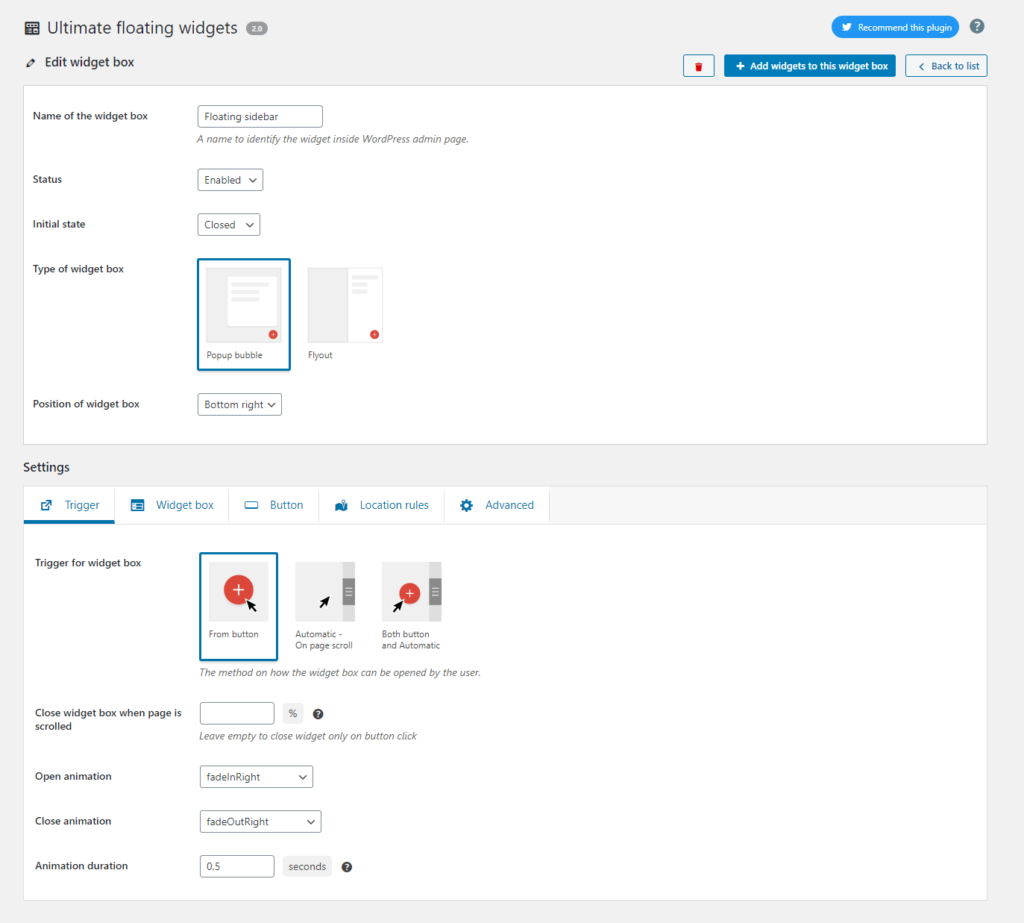Image resolution: width=1024 pixels, height=923 pixels.
Task: Click help icon next to scroll percentage field
Action: [x=318, y=714]
